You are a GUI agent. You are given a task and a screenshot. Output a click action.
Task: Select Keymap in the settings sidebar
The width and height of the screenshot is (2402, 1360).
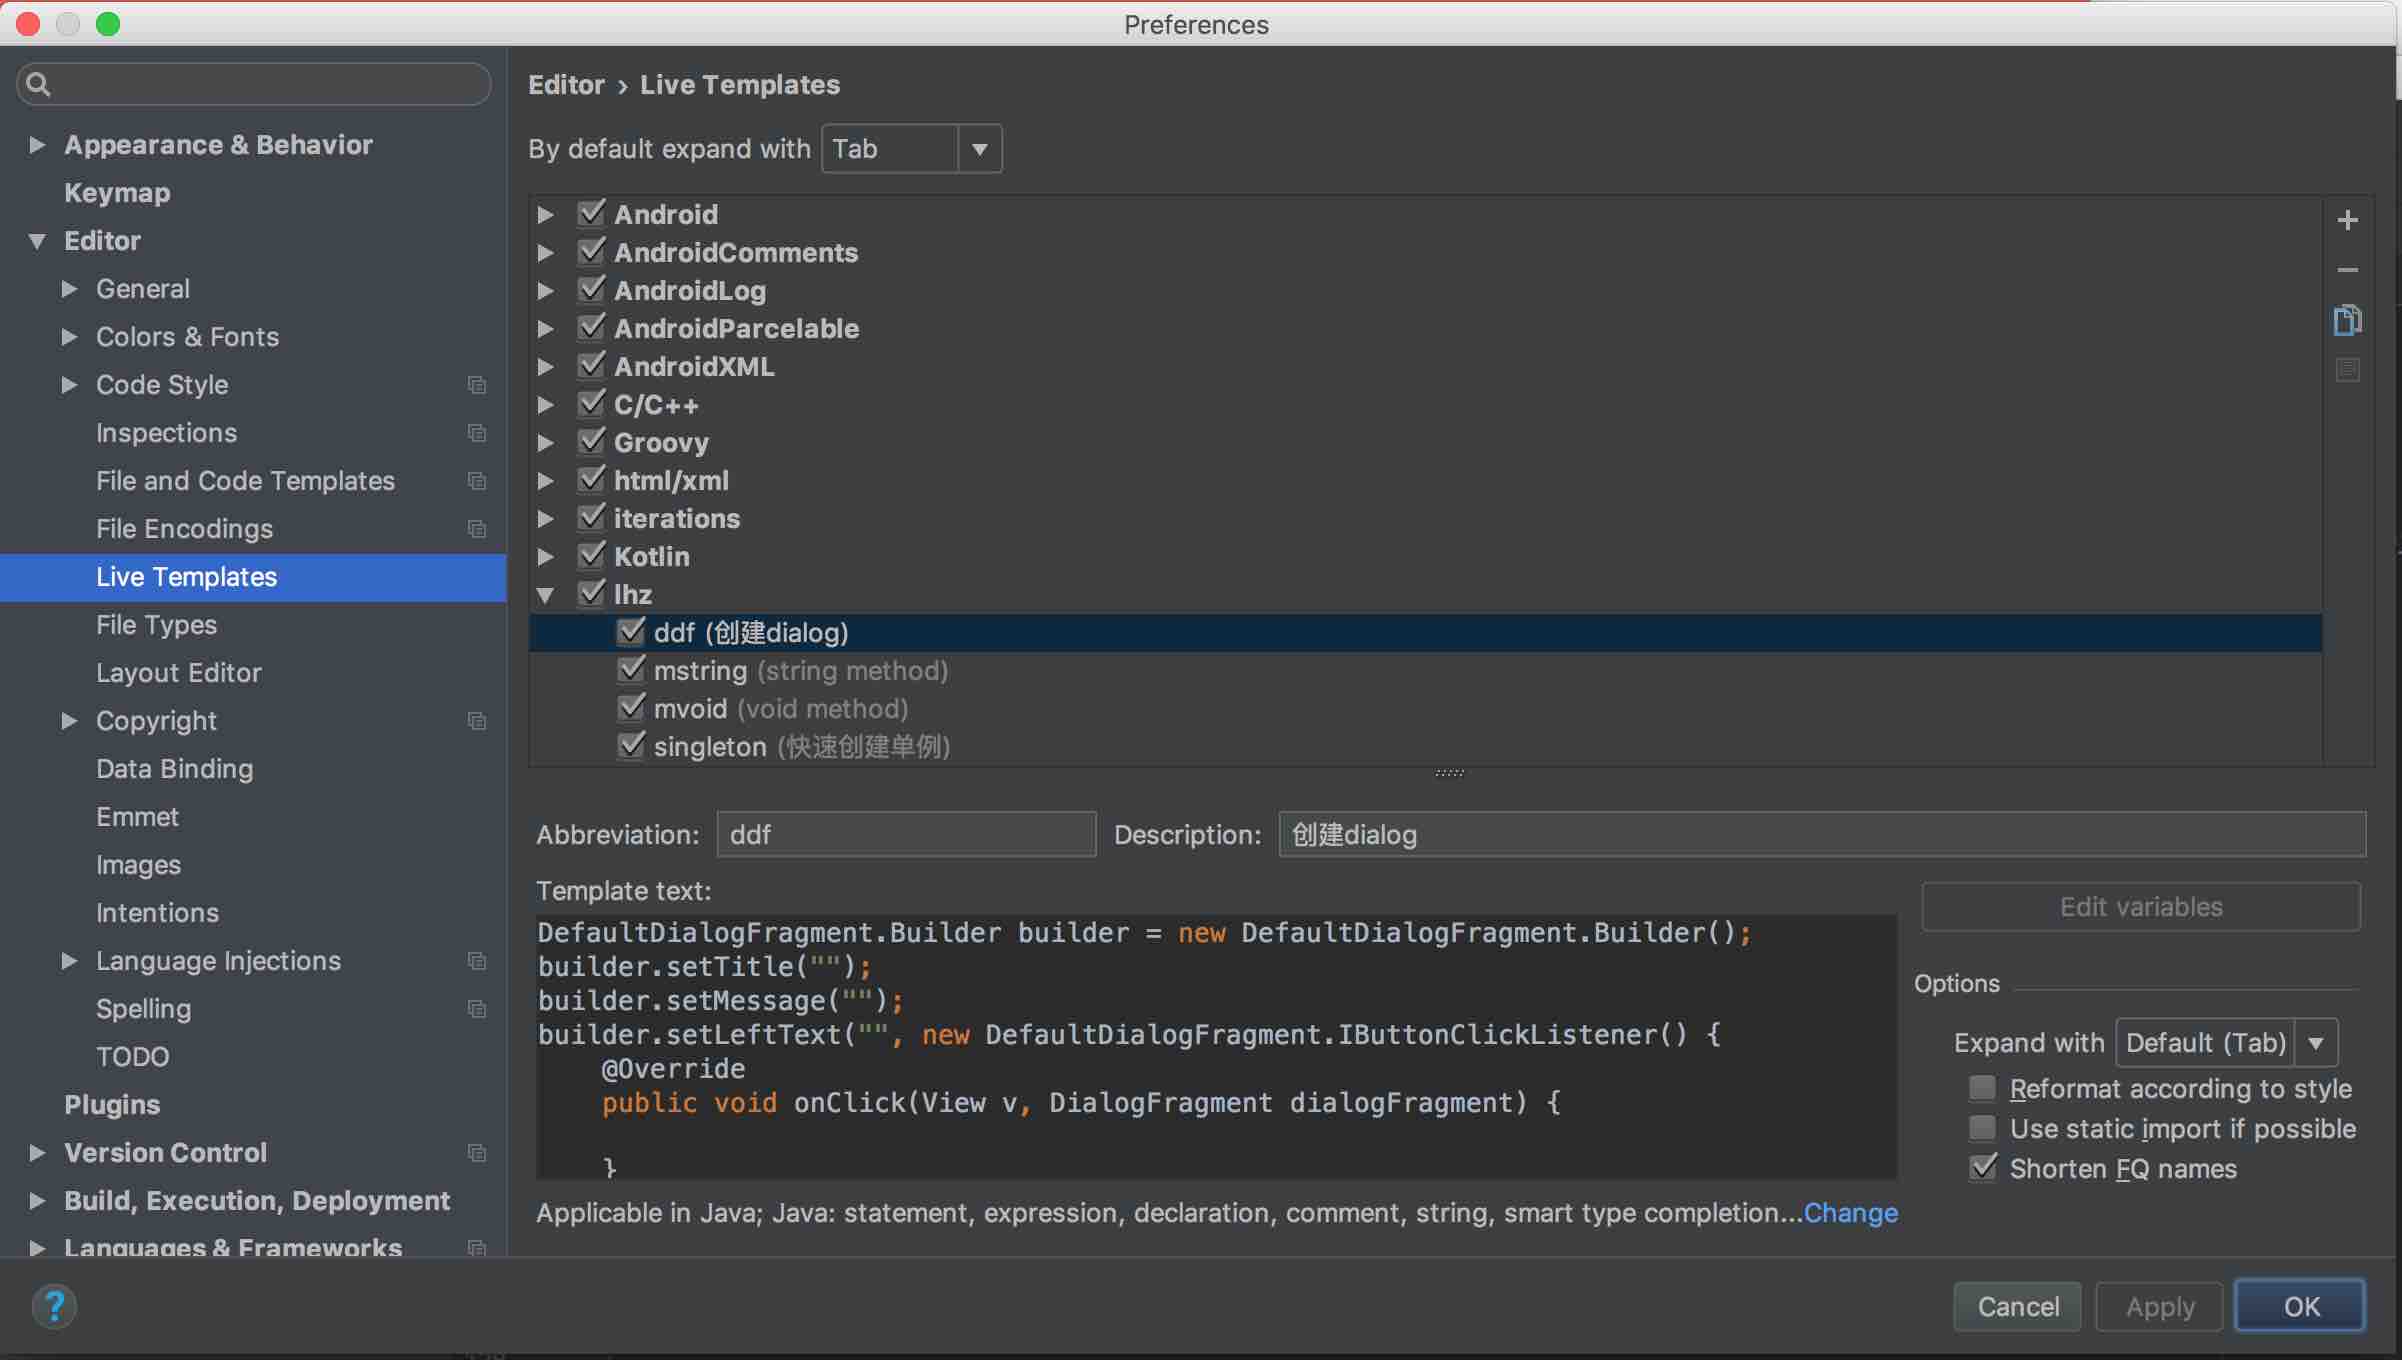pos(117,193)
